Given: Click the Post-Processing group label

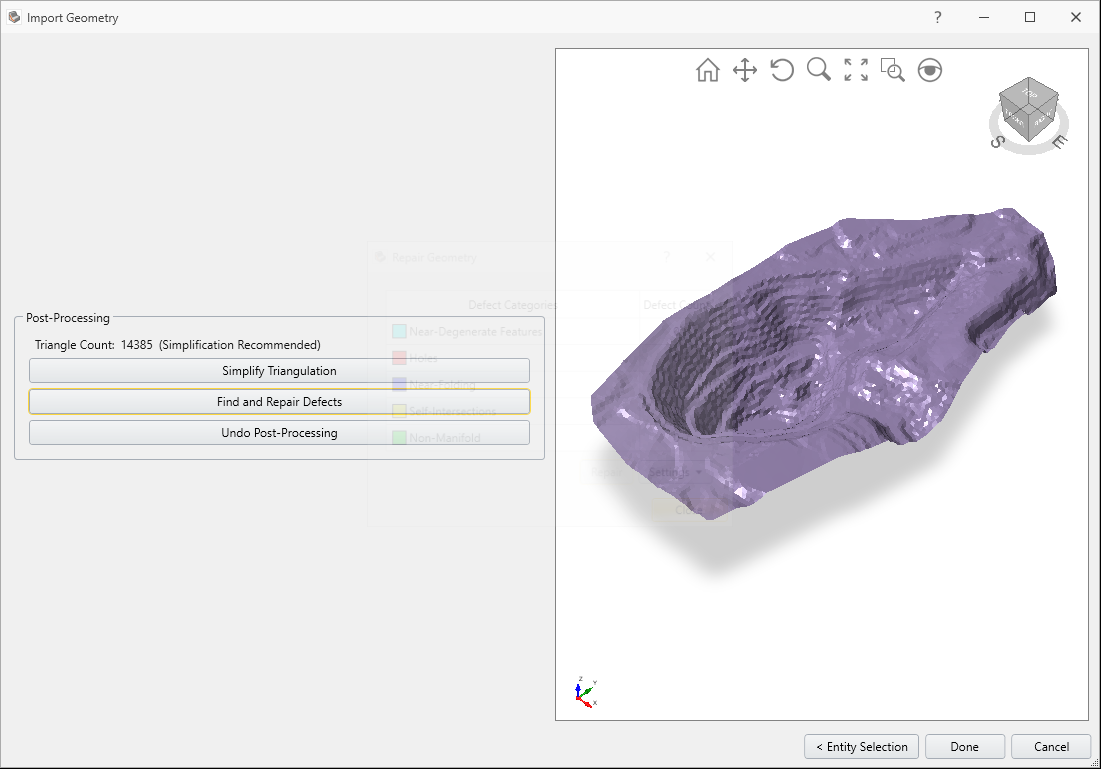Looking at the screenshot, I should pyautogui.click(x=68, y=317).
